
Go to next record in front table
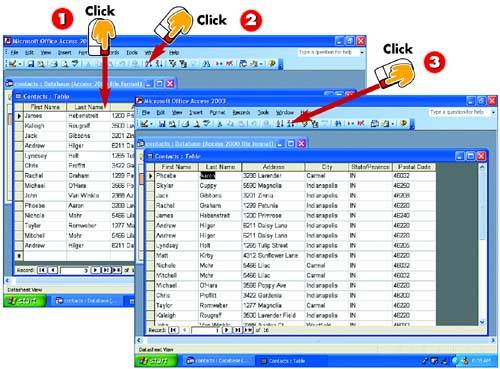pyautogui.click(x=227, y=330)
